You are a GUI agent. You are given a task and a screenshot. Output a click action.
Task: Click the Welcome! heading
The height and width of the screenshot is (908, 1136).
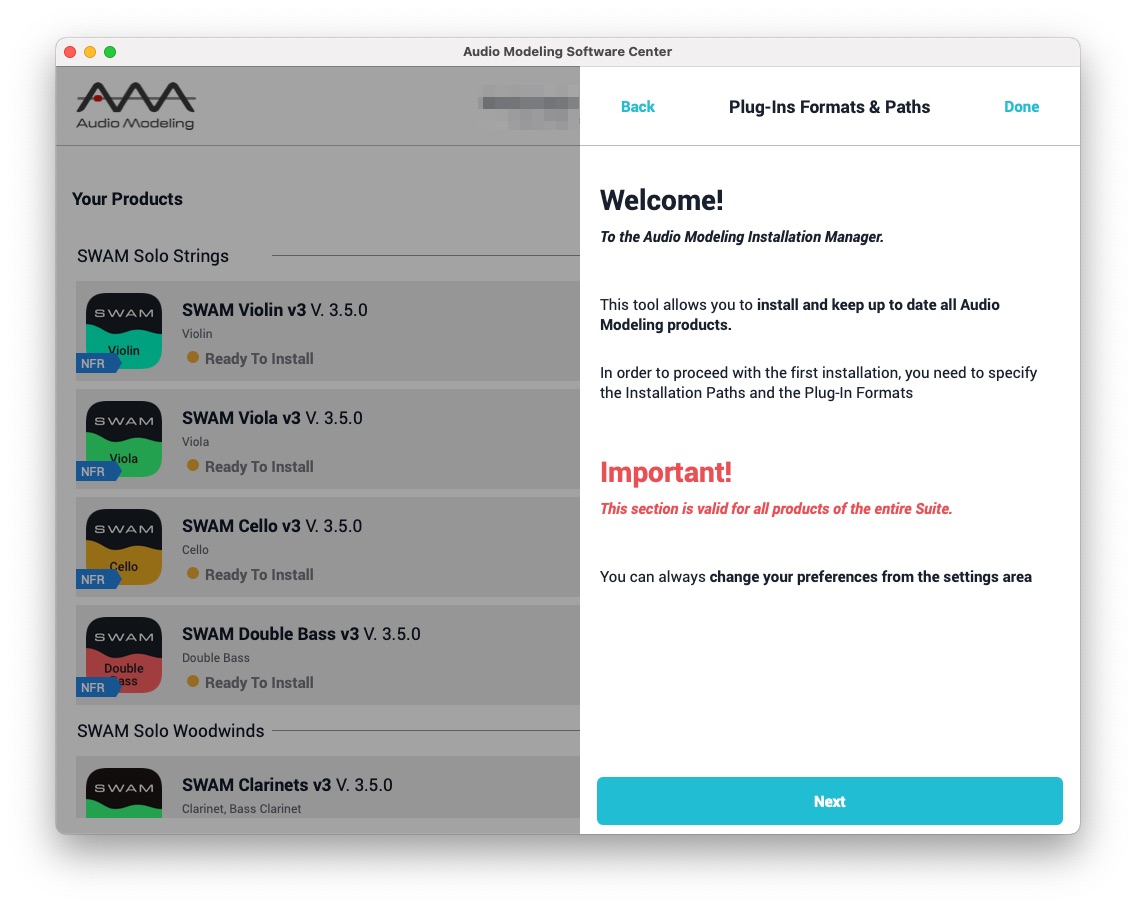(x=661, y=200)
